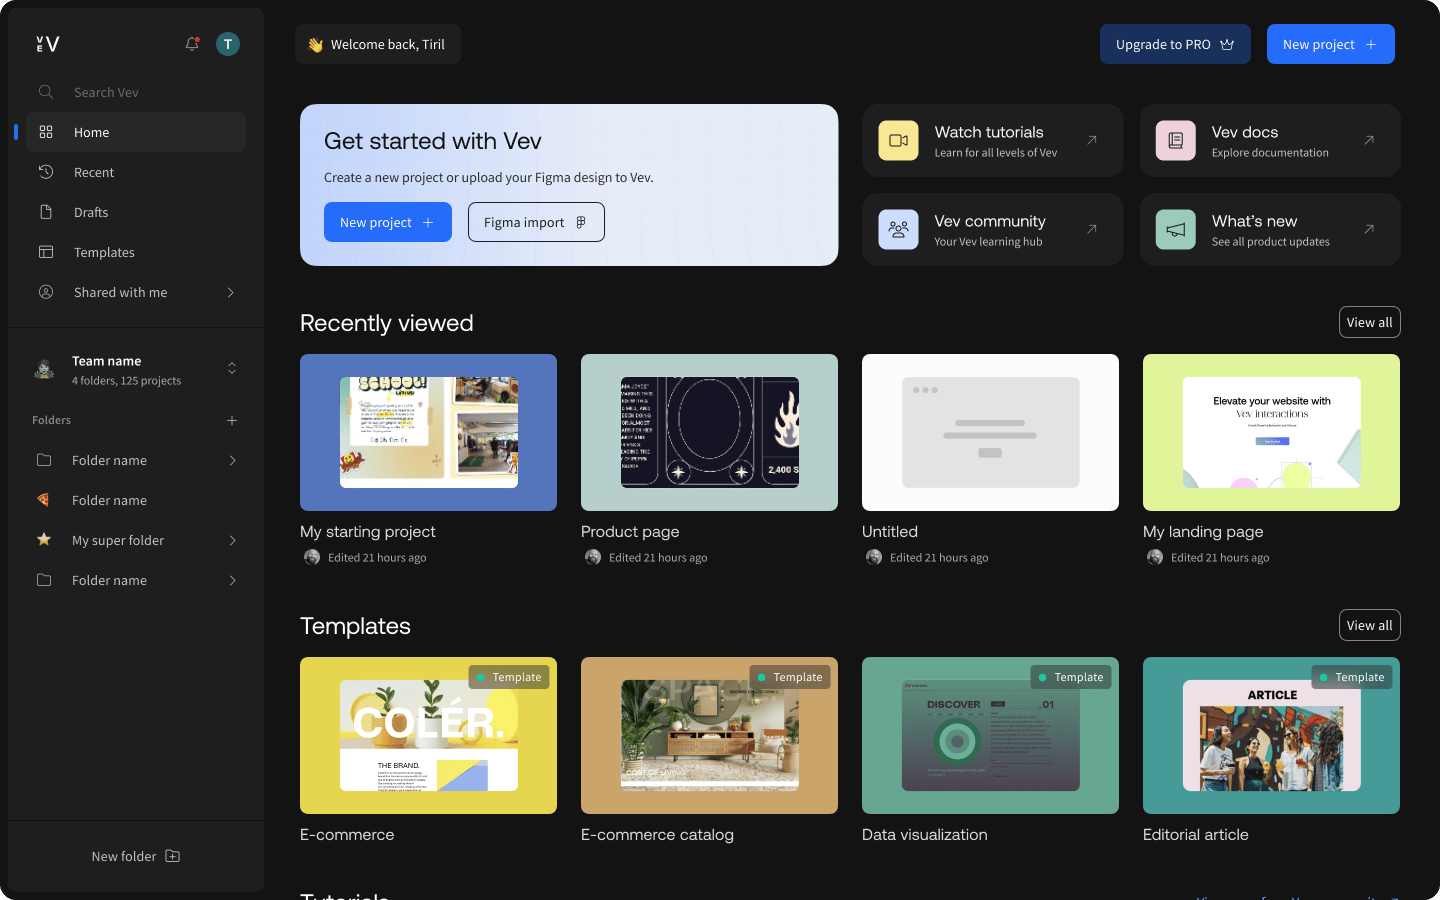Click top-right New project button
This screenshot has height=900, width=1440.
coord(1330,44)
